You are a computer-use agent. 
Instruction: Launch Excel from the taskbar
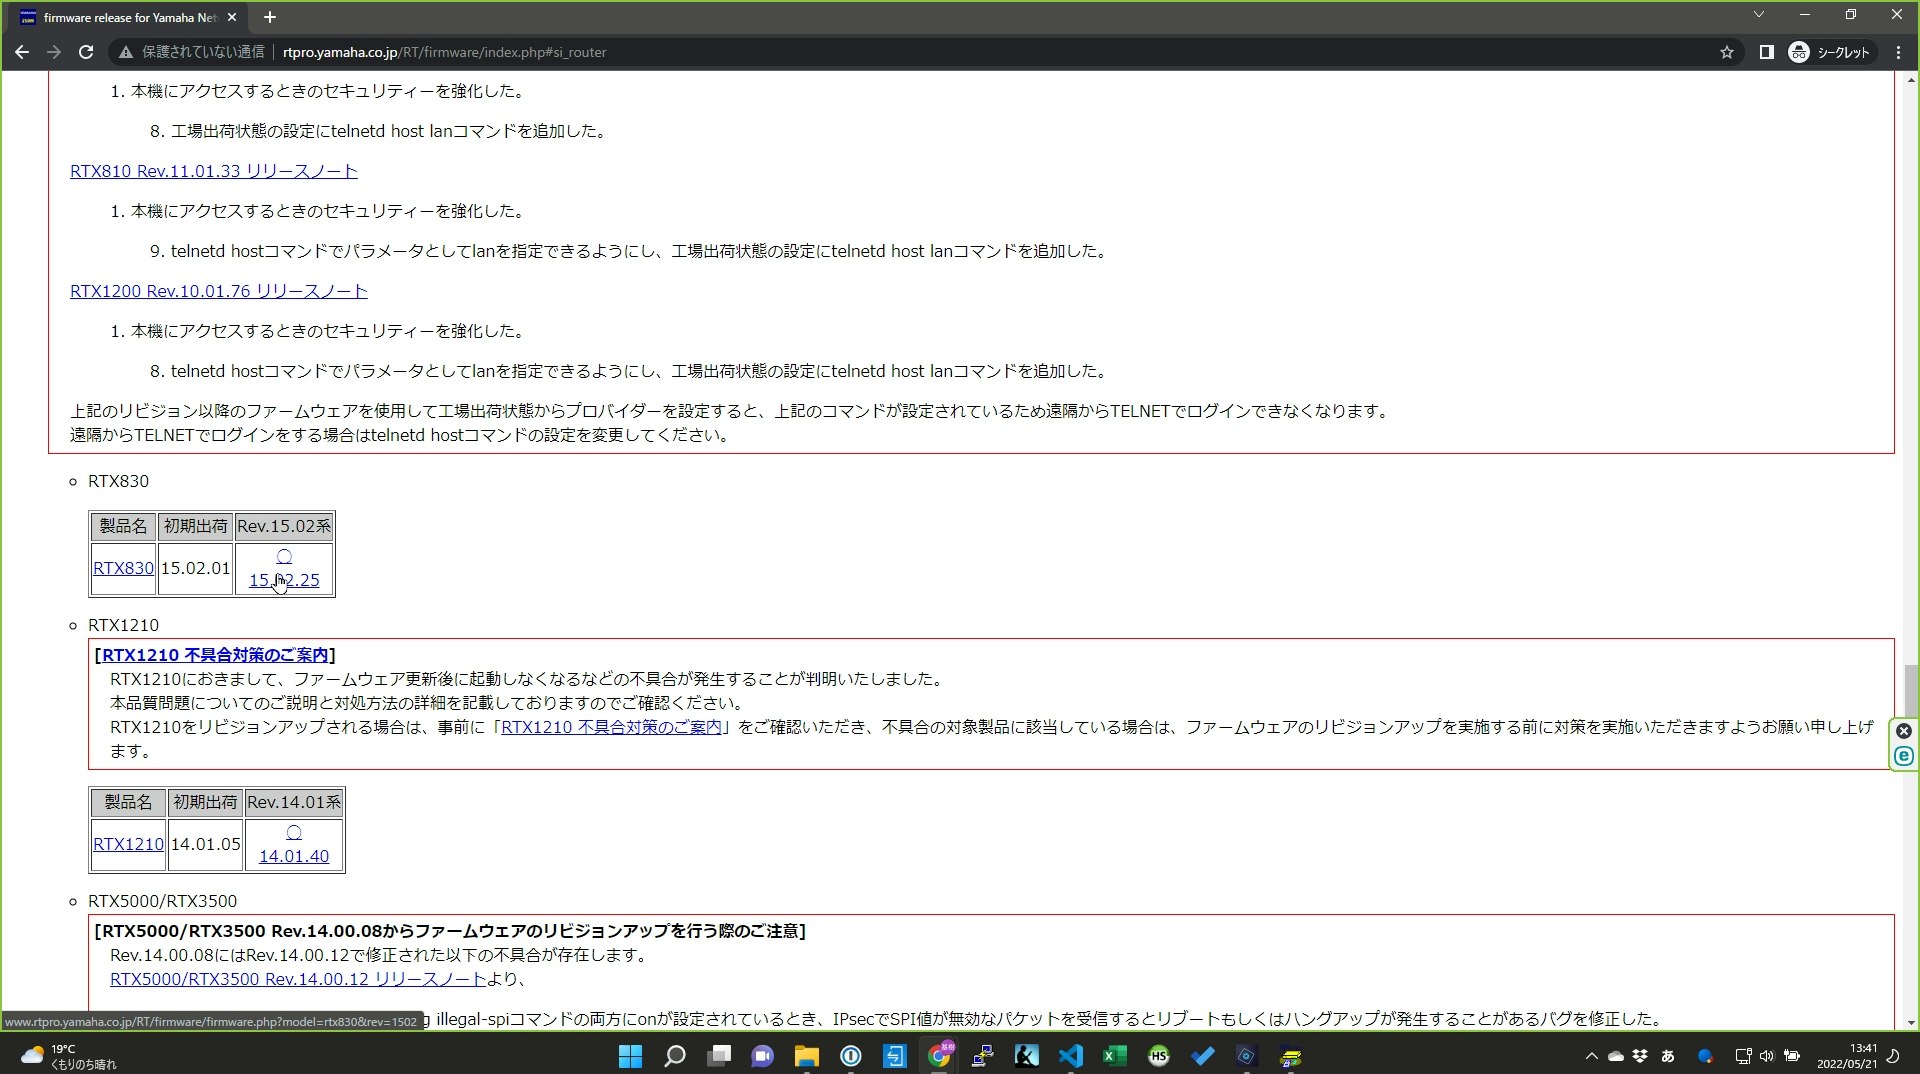[1114, 1056]
